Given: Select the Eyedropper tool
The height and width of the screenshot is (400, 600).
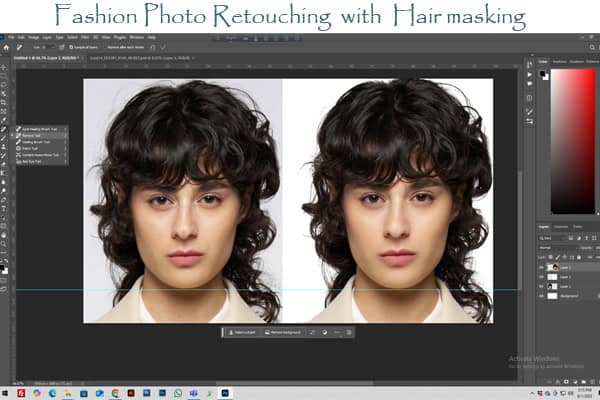Looking at the screenshot, I should [4, 120].
